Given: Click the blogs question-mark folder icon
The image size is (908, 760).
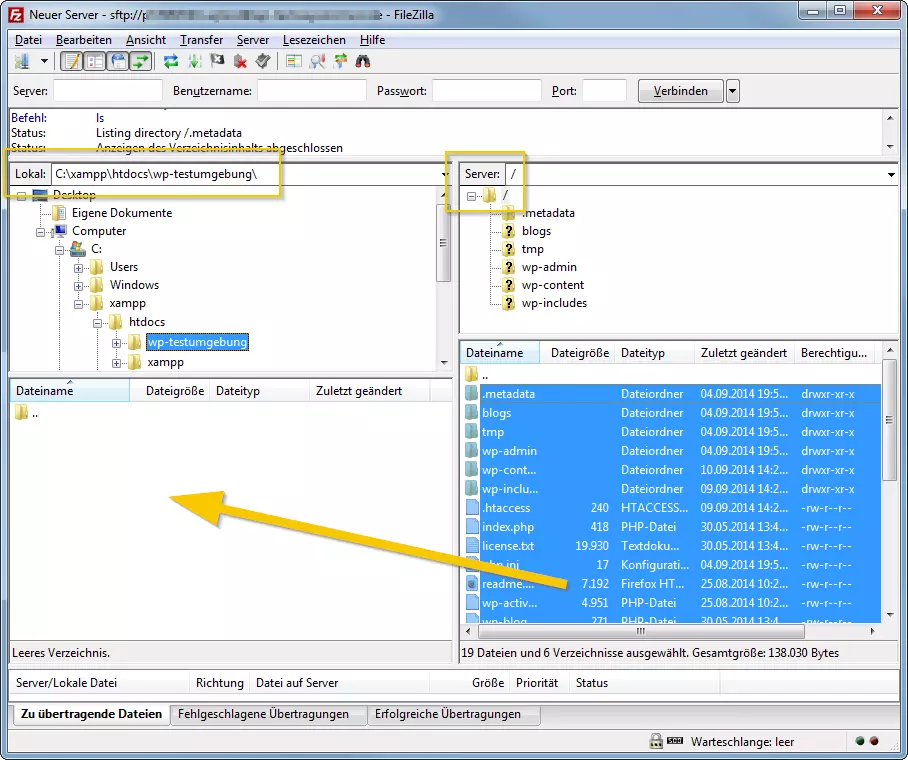Looking at the screenshot, I should coord(508,231).
